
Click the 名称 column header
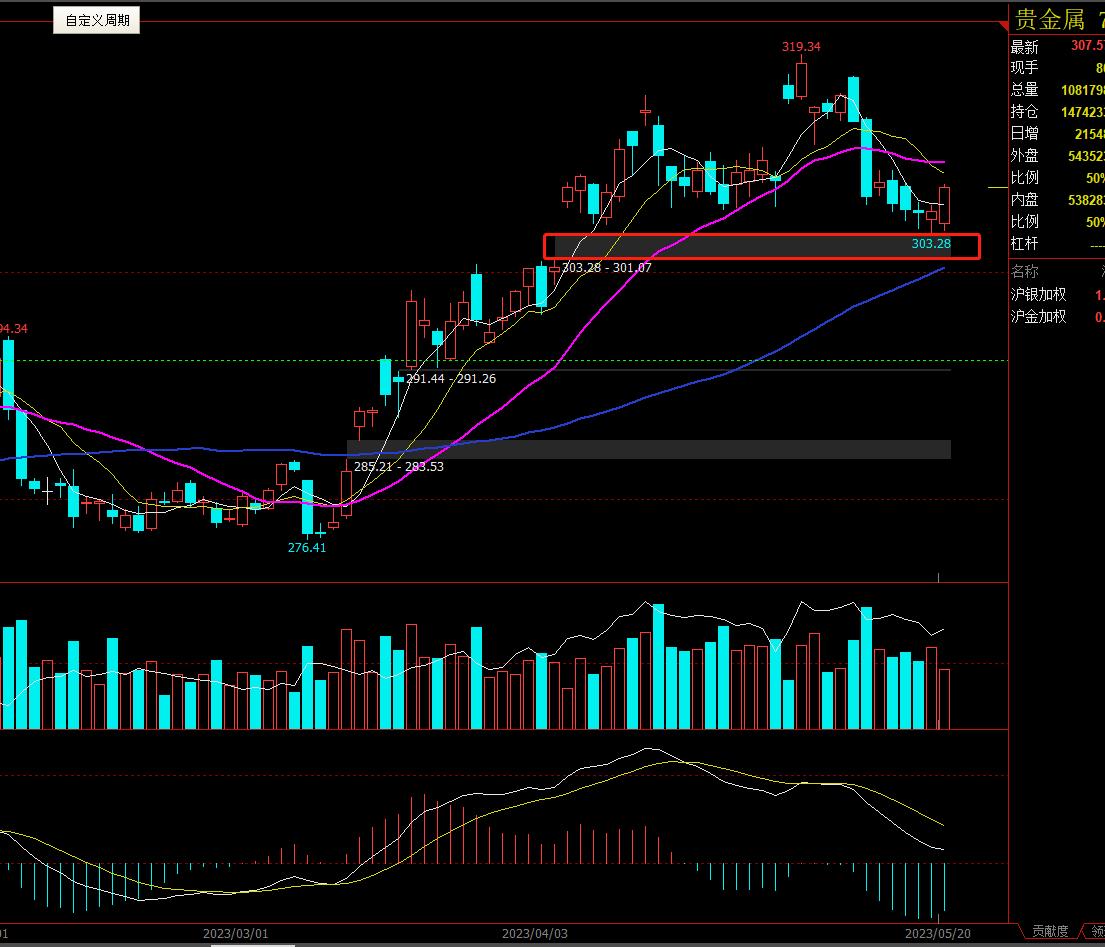pyautogui.click(x=1025, y=271)
